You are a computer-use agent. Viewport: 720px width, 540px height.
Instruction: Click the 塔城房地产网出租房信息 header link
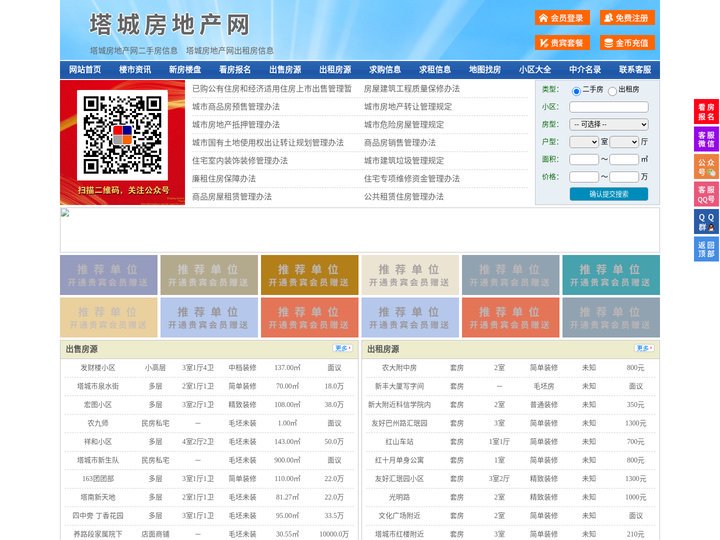230,51
